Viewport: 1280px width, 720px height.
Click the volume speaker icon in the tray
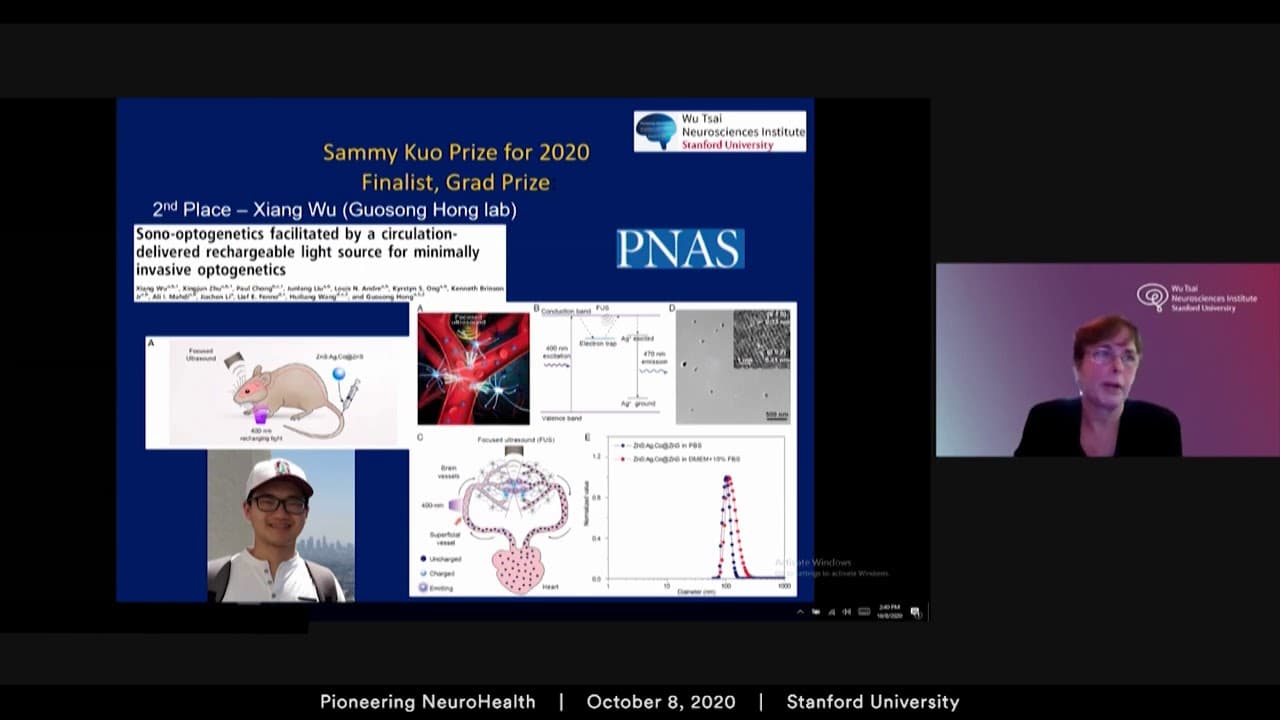tap(847, 612)
